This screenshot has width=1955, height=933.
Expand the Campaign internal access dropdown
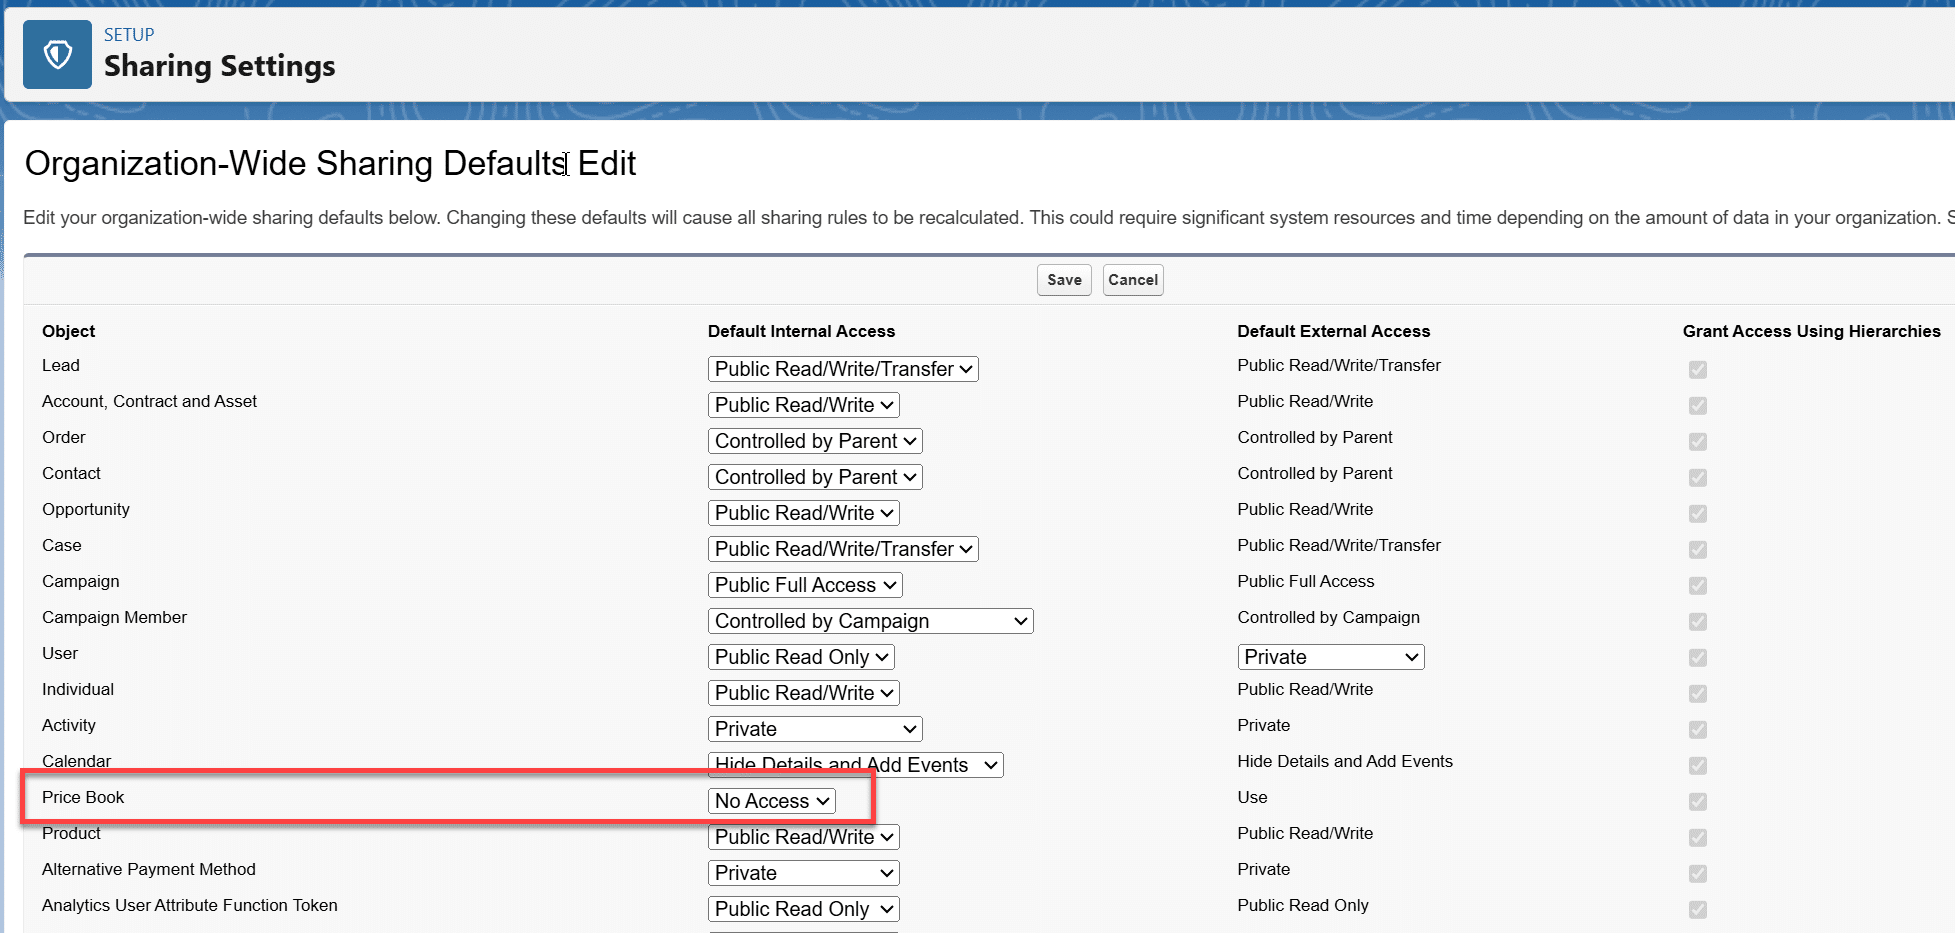[x=804, y=585]
